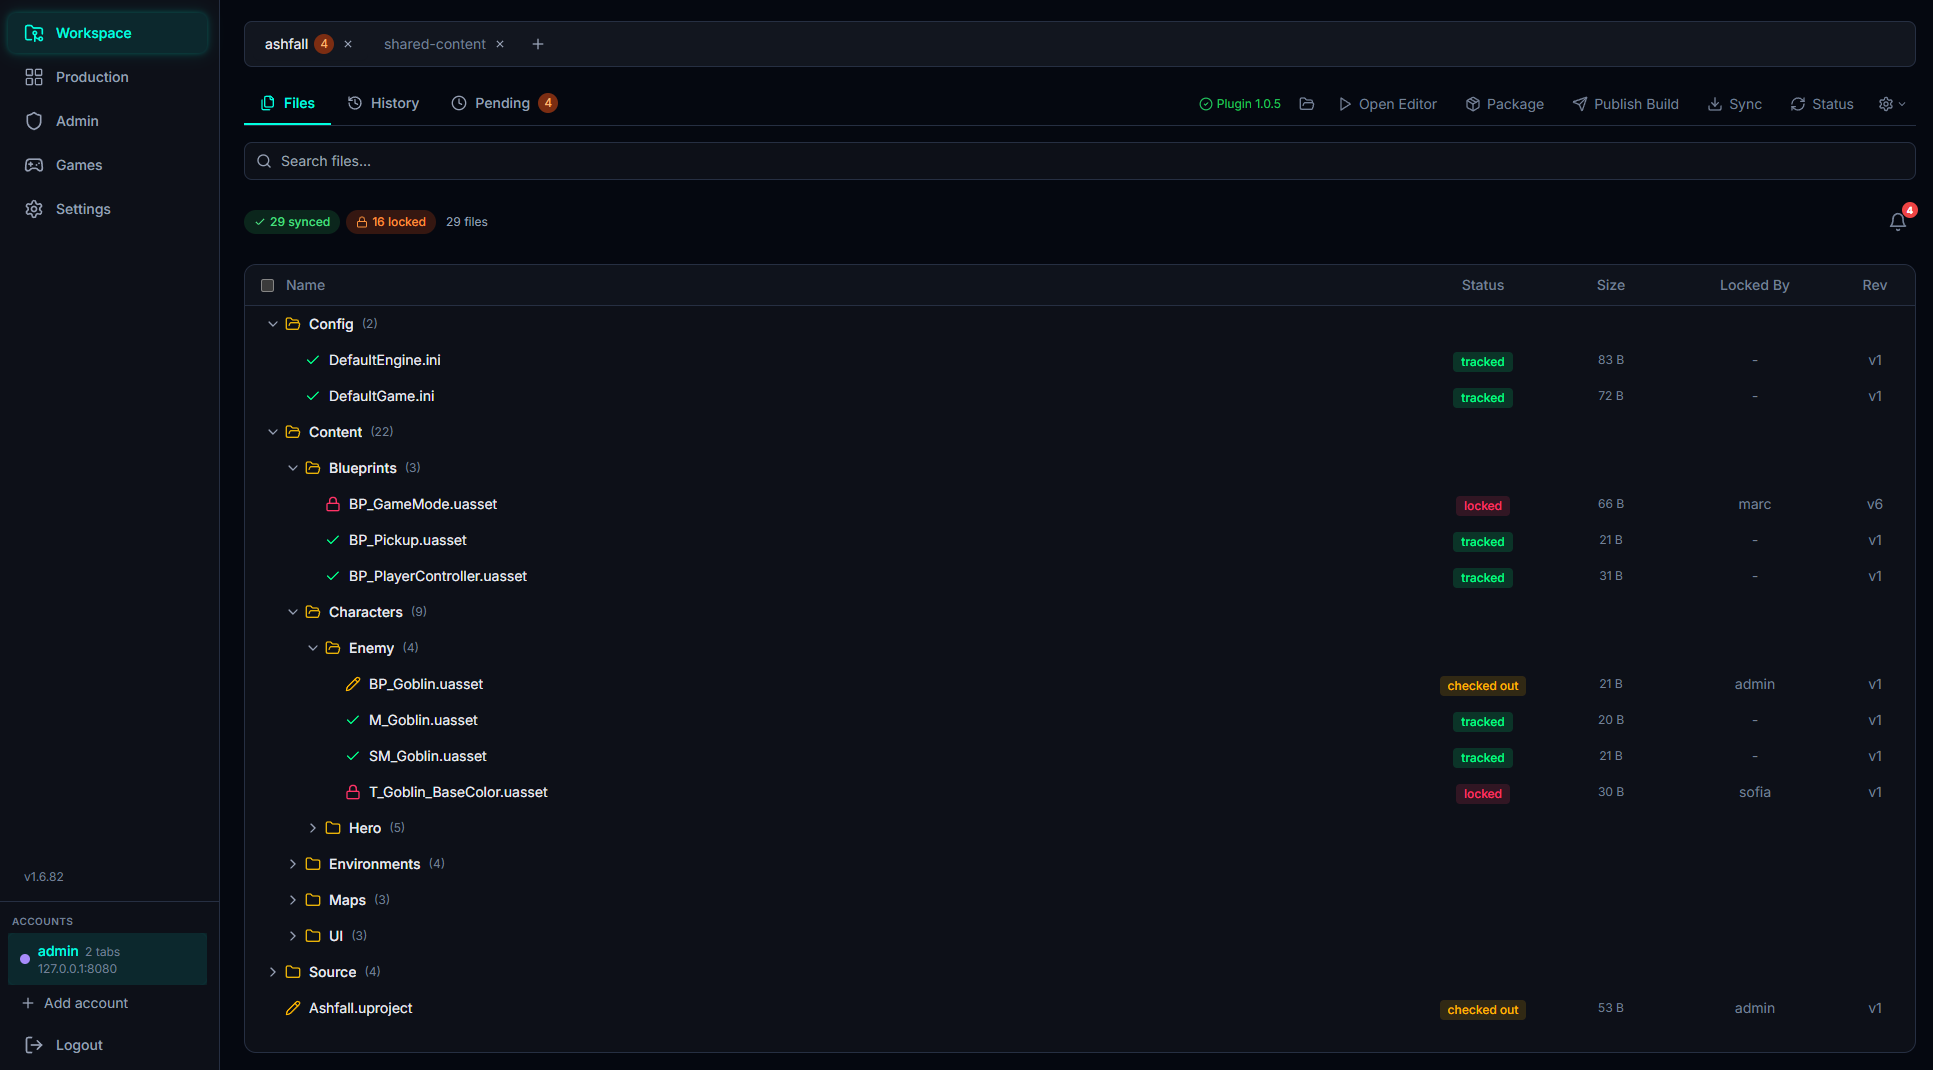This screenshot has width=1933, height=1070.
Task: Click the Rev column header
Action: pyautogui.click(x=1874, y=285)
